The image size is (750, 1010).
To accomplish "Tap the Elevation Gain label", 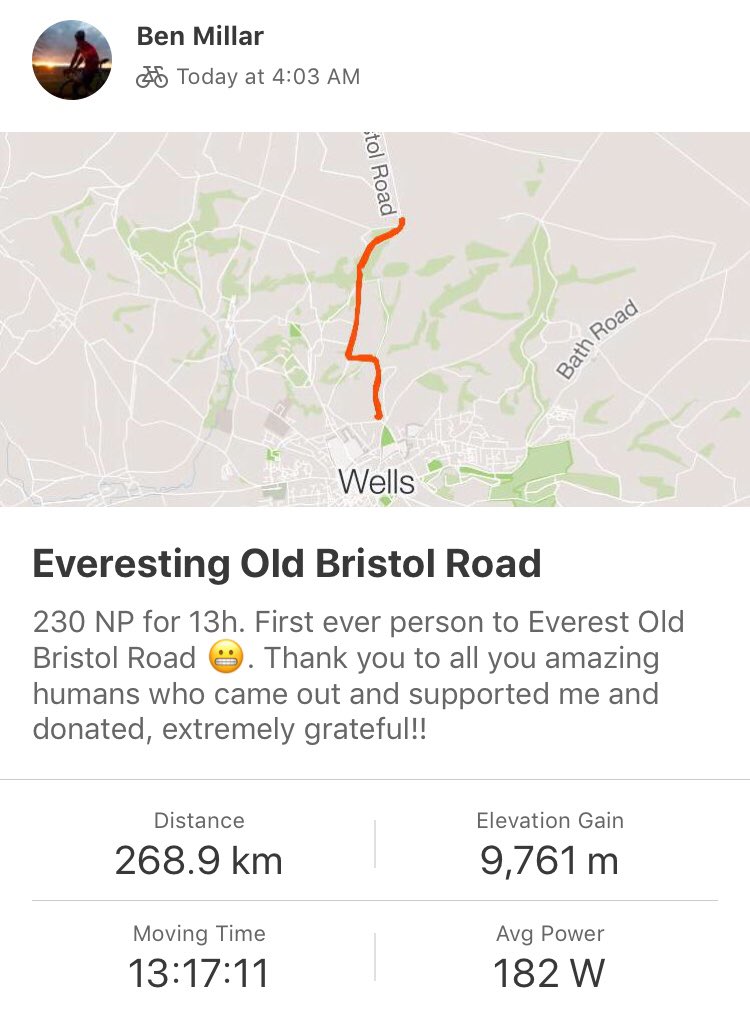I will point(550,821).
